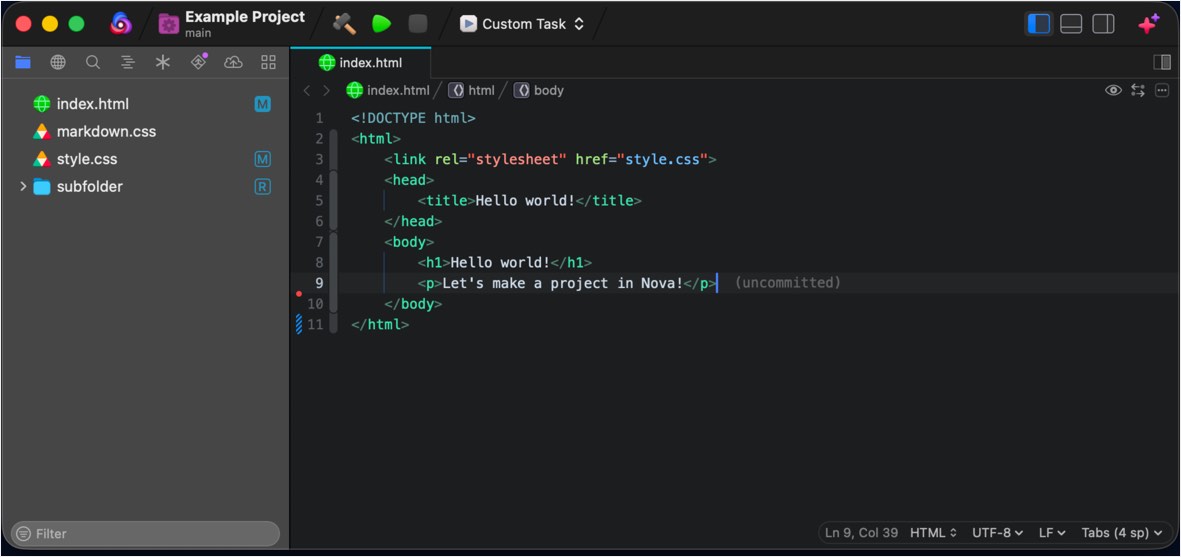Toggle the preview eye icon
Image resolution: width=1181 pixels, height=557 pixels.
pyautogui.click(x=1113, y=91)
